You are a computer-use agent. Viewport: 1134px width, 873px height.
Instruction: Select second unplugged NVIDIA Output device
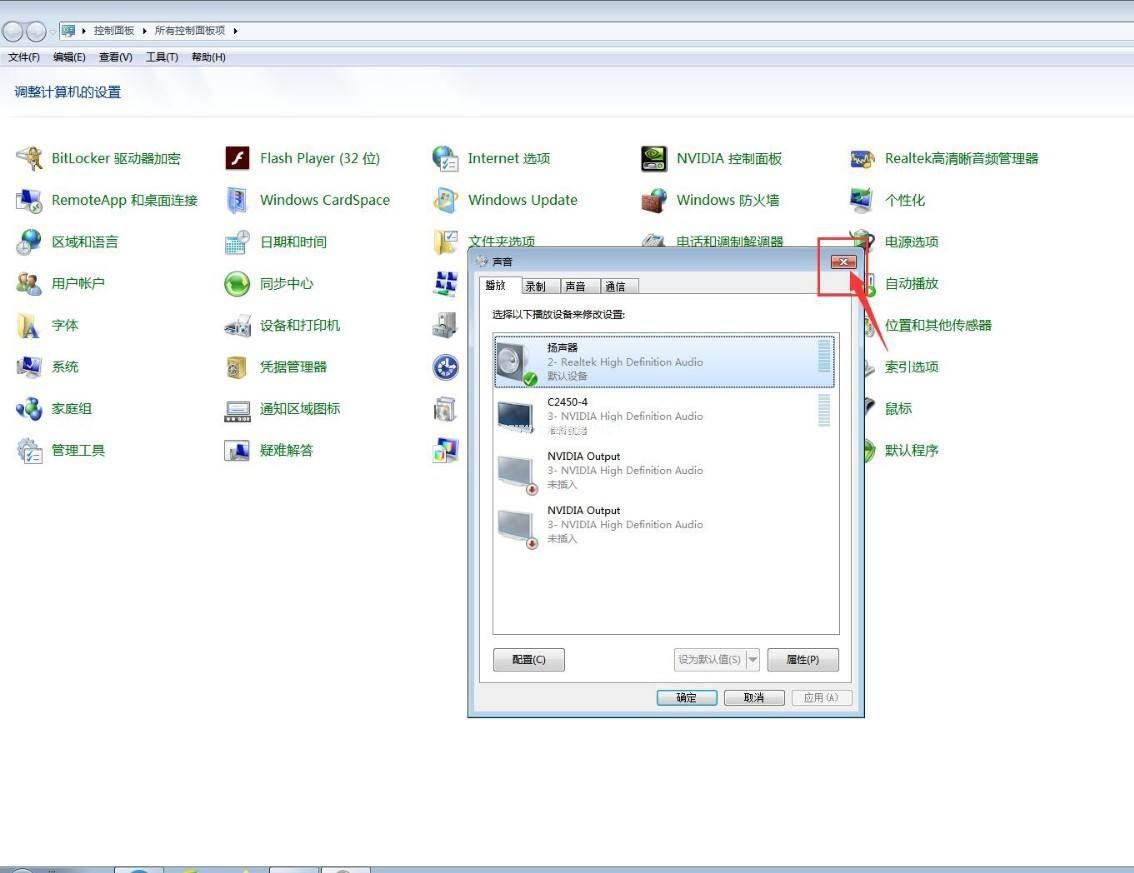(x=663, y=524)
